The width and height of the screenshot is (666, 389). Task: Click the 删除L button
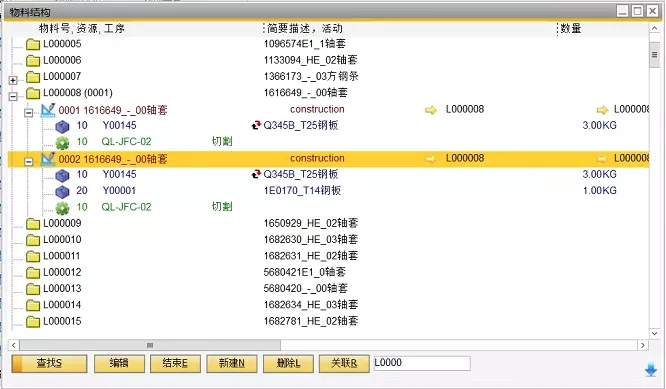[x=288, y=364]
